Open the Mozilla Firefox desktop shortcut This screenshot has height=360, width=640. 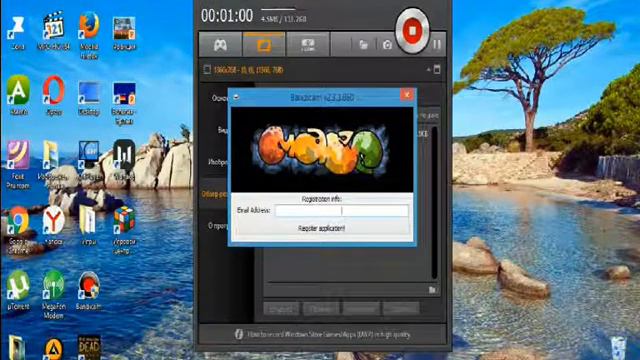(89, 34)
